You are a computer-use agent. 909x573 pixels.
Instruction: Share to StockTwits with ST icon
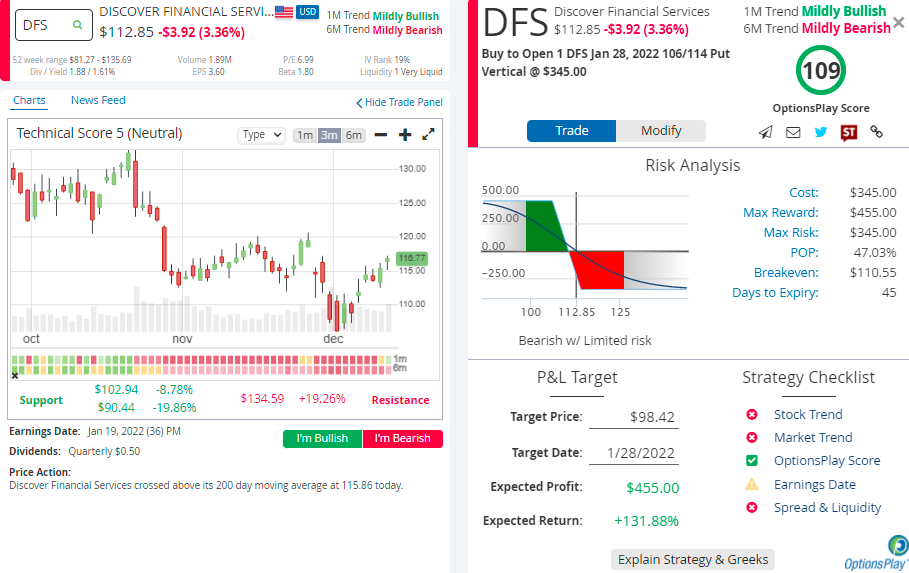point(849,133)
